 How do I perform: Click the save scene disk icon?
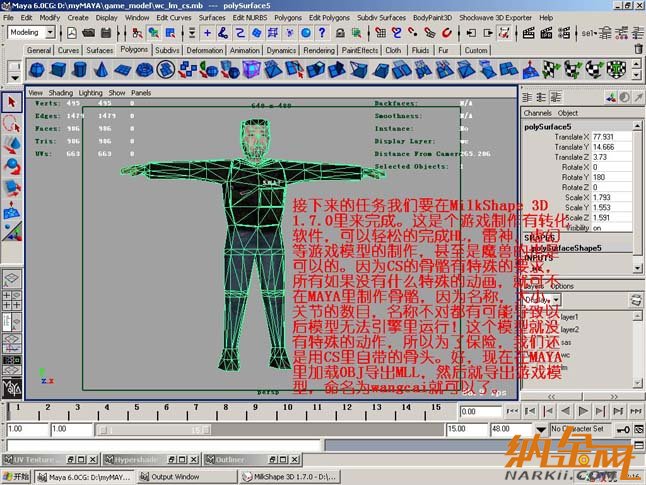[106, 33]
